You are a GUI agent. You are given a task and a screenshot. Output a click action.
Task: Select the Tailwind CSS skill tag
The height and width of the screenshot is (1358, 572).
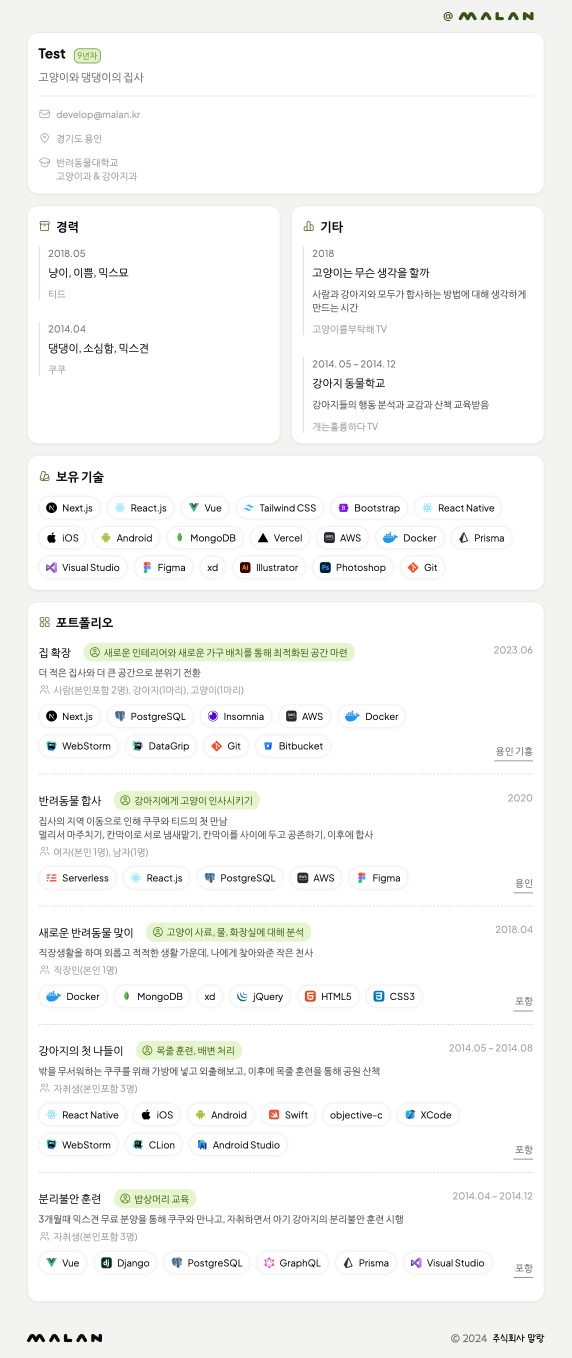coord(280,508)
